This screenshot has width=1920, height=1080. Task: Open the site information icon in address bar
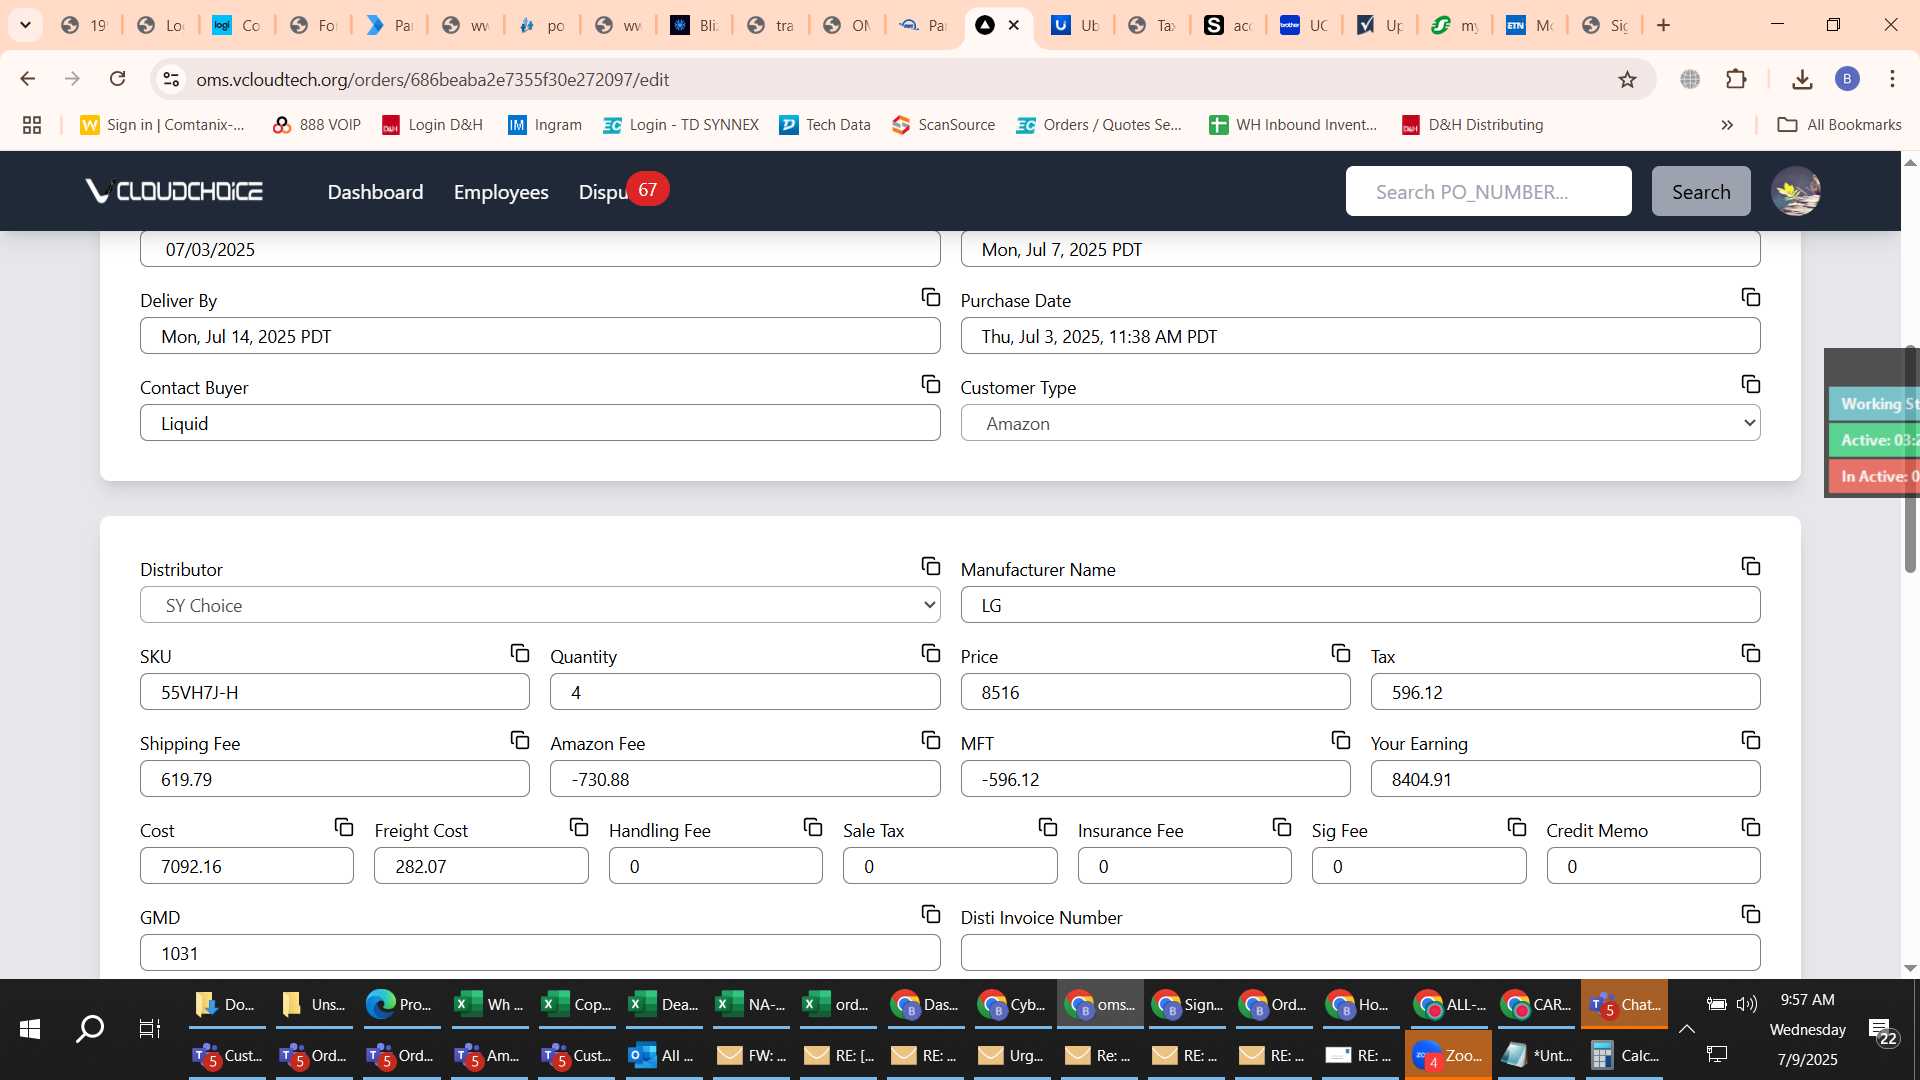coord(171,79)
